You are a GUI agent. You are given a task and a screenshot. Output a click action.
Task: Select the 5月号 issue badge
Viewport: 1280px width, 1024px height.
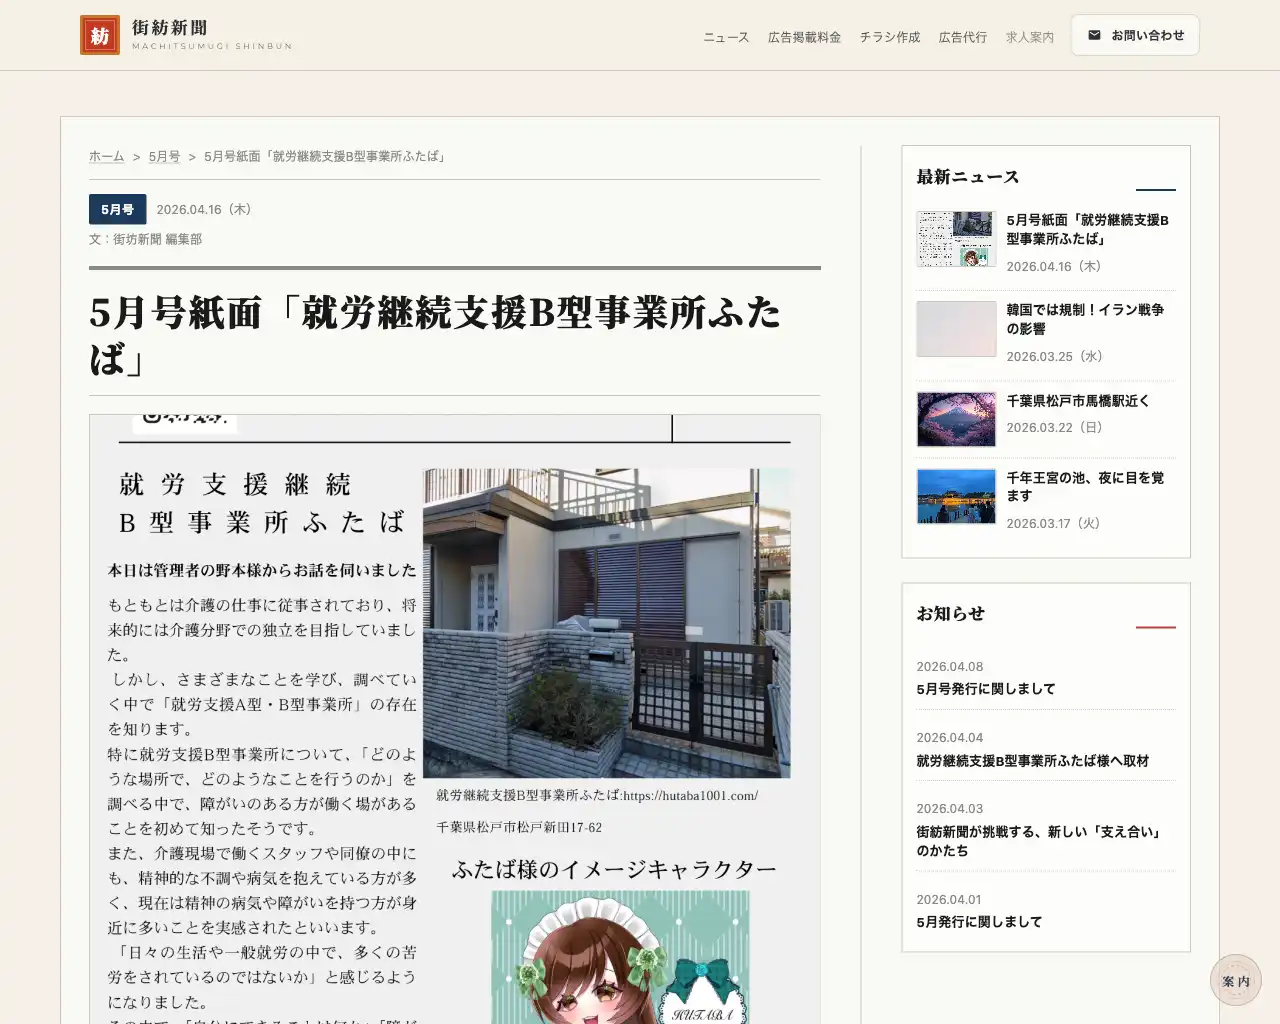coord(116,209)
